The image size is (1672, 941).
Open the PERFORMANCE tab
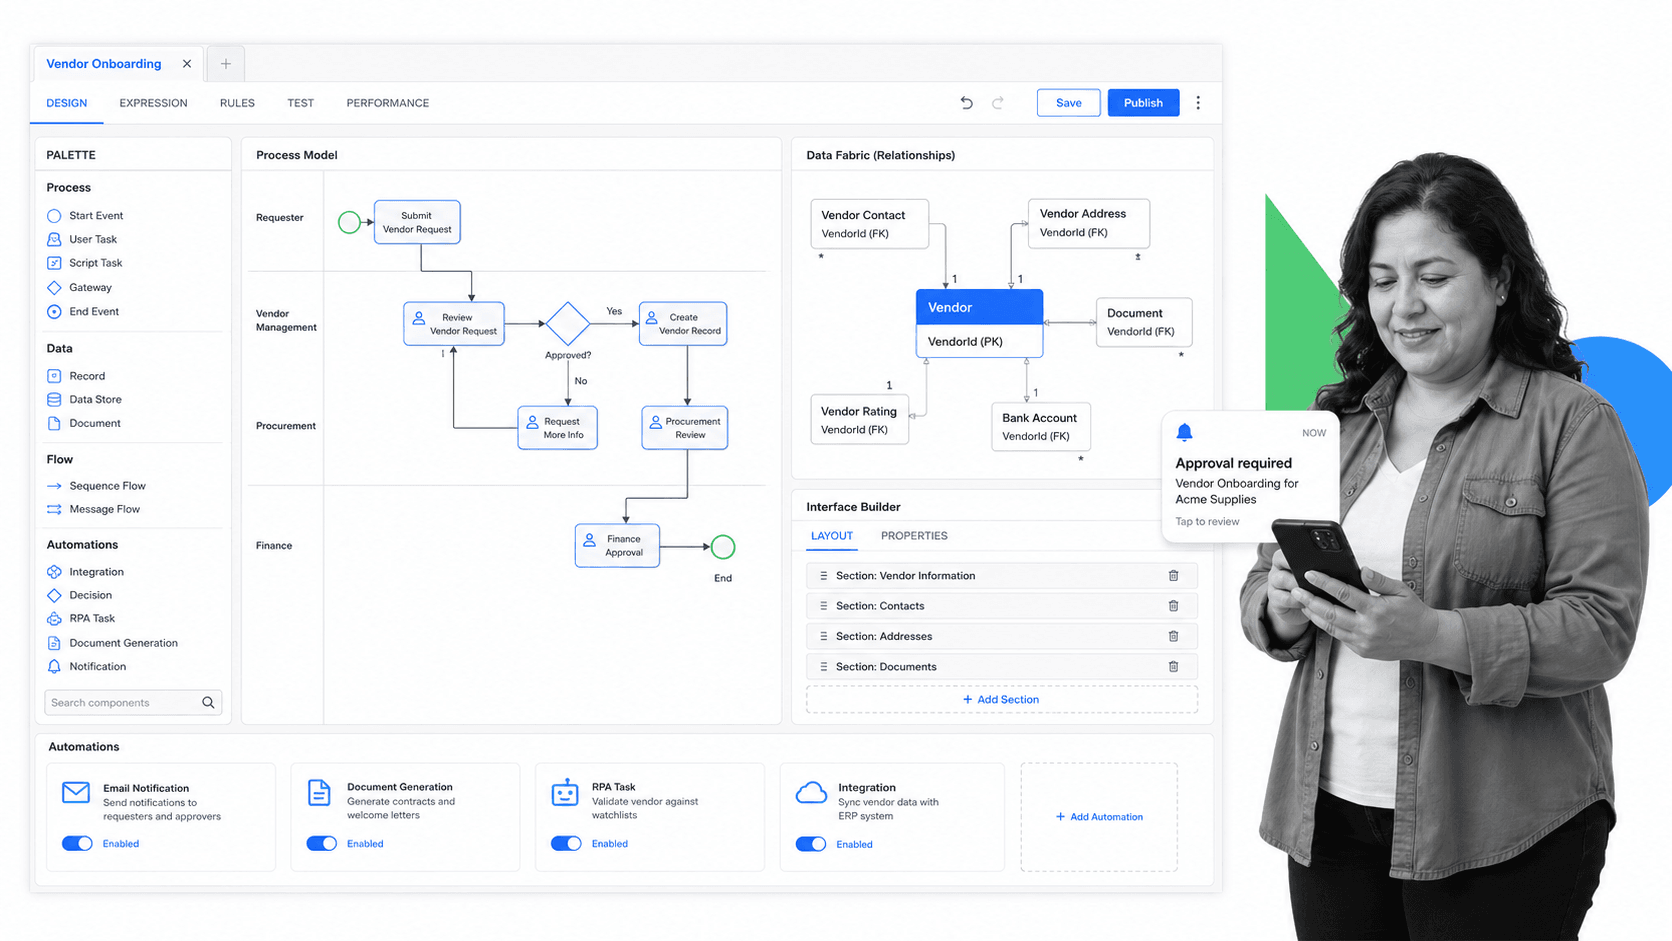388,103
